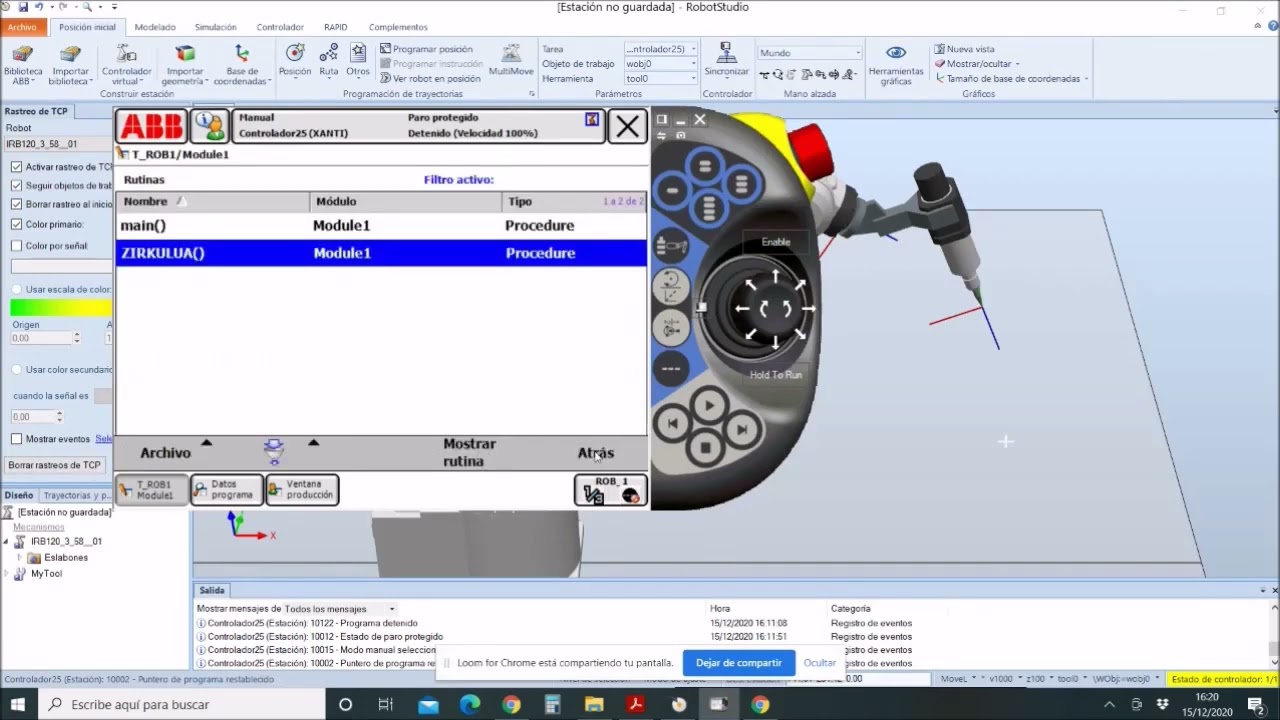The width and height of the screenshot is (1280, 720).
Task: Select Usar color secundario radio
Action: [16, 370]
